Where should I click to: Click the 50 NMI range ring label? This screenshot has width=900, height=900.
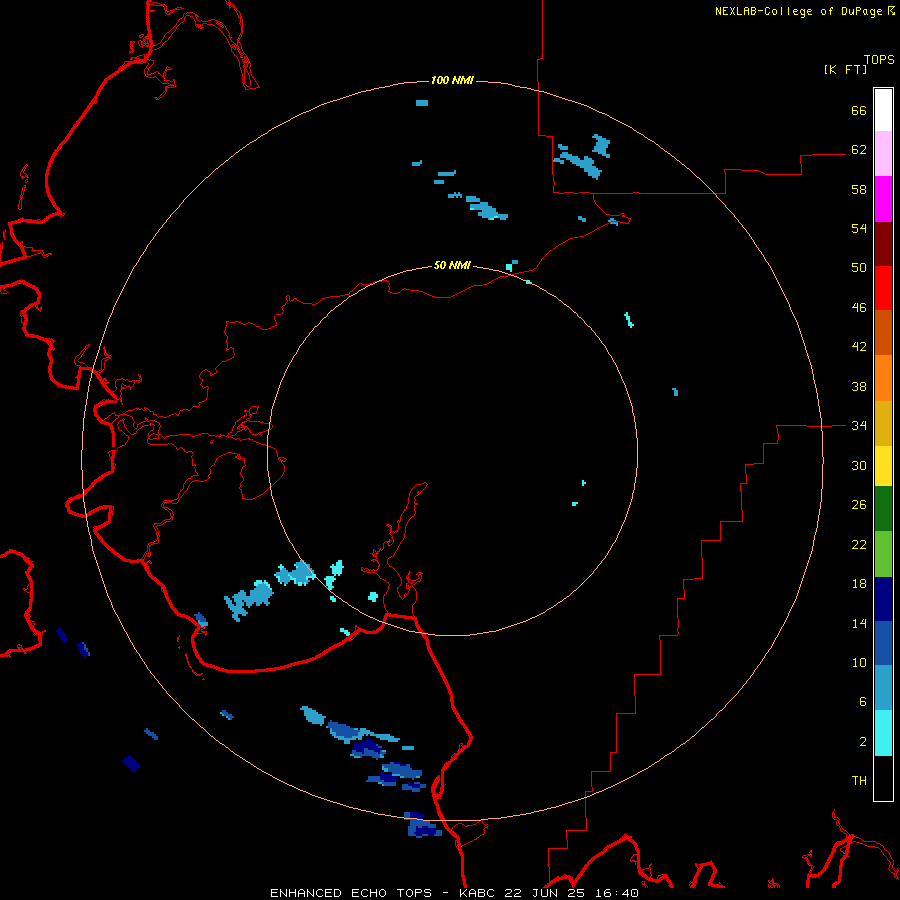(x=452, y=265)
